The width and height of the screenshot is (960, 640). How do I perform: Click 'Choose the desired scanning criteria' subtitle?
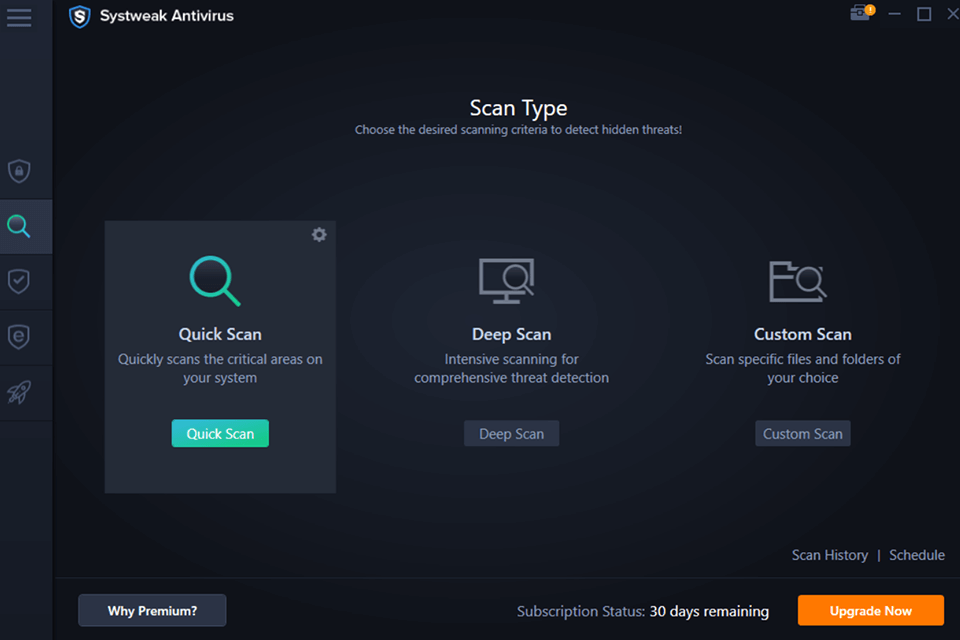pos(519,130)
